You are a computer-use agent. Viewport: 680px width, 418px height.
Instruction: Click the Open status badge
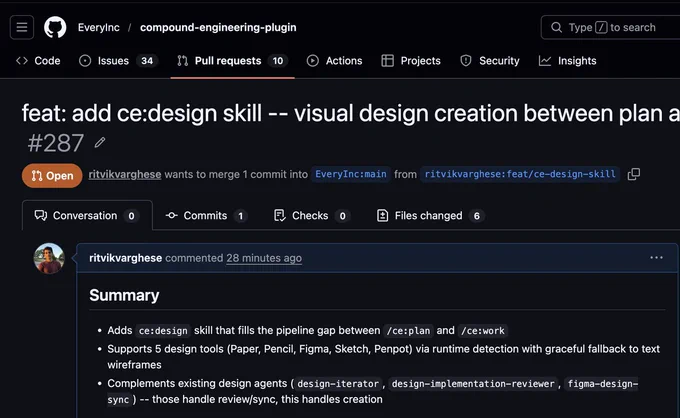(x=52, y=176)
